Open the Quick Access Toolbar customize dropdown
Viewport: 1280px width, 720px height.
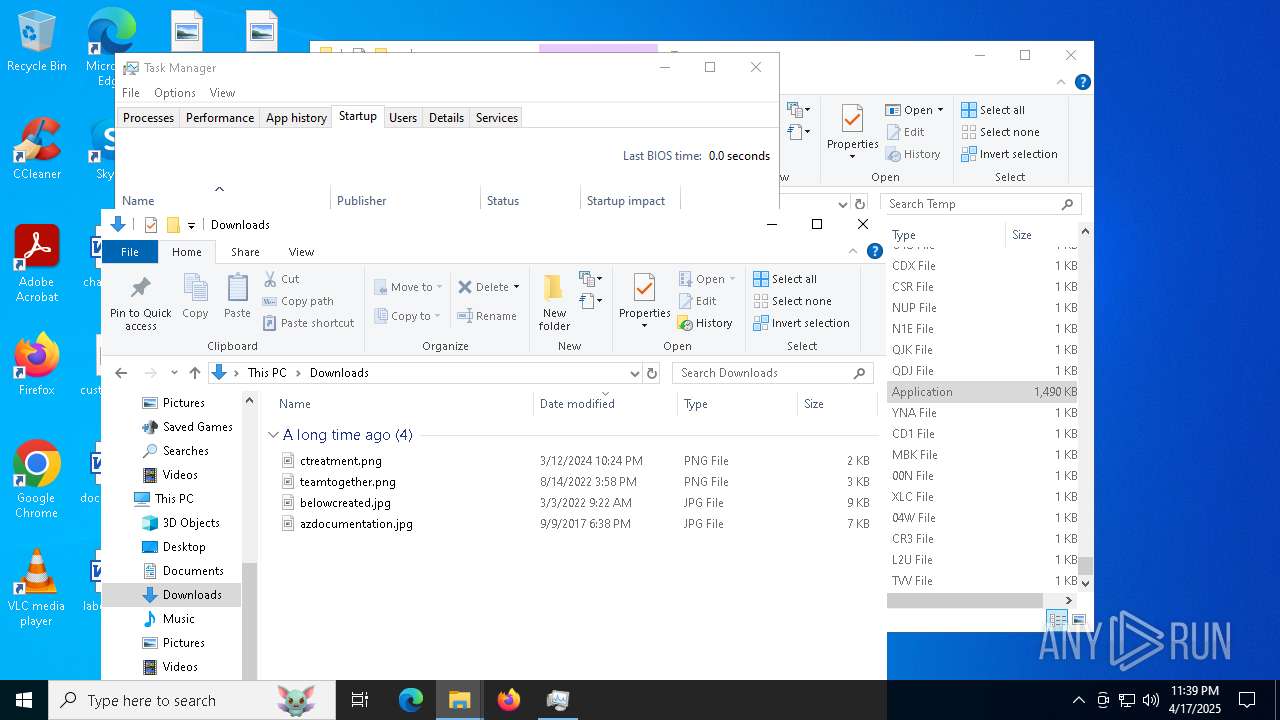click(191, 225)
